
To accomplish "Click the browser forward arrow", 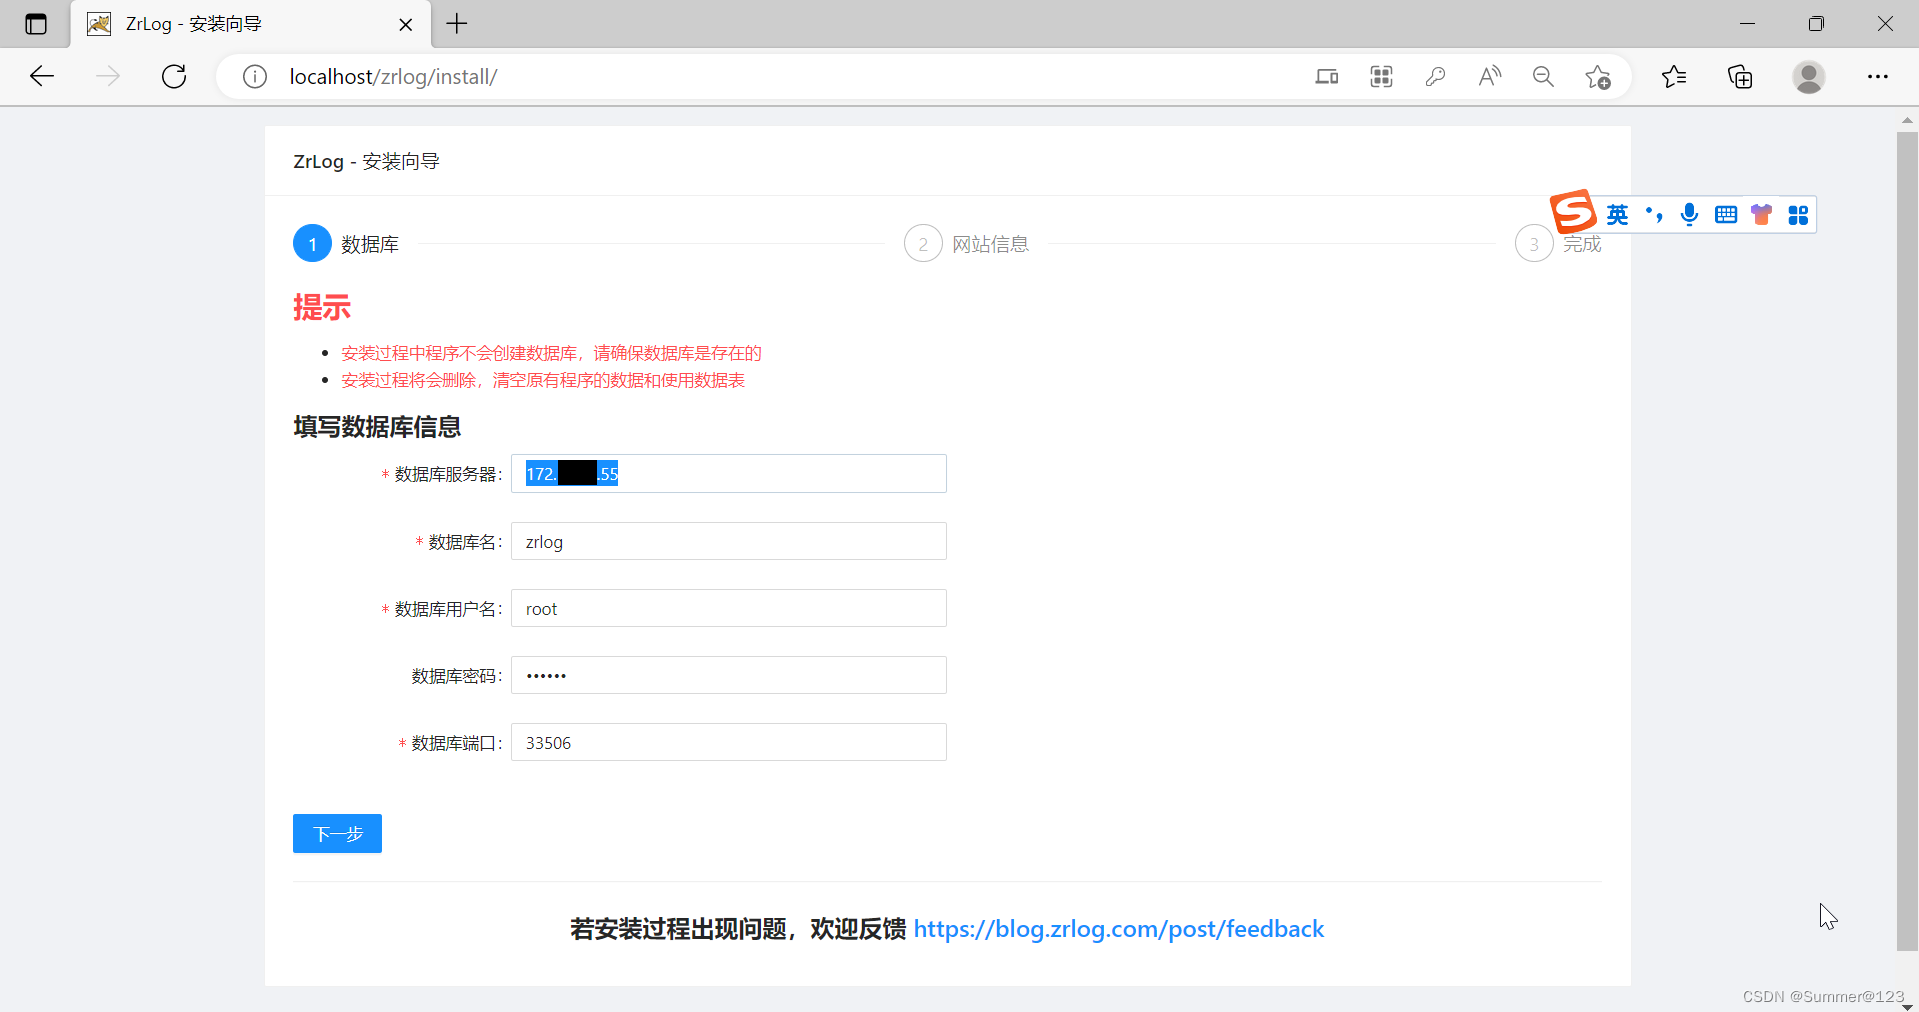I will (108, 76).
